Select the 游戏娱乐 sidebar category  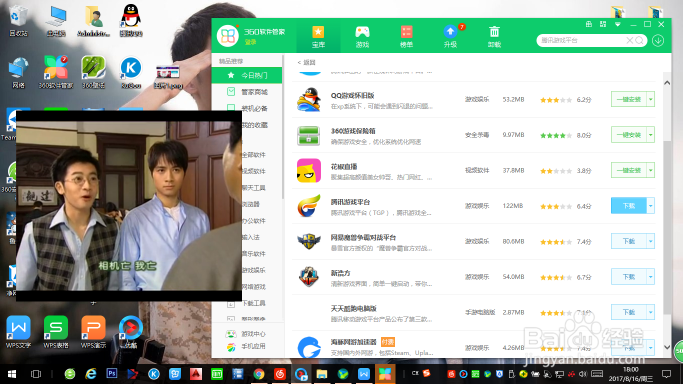coord(254,270)
